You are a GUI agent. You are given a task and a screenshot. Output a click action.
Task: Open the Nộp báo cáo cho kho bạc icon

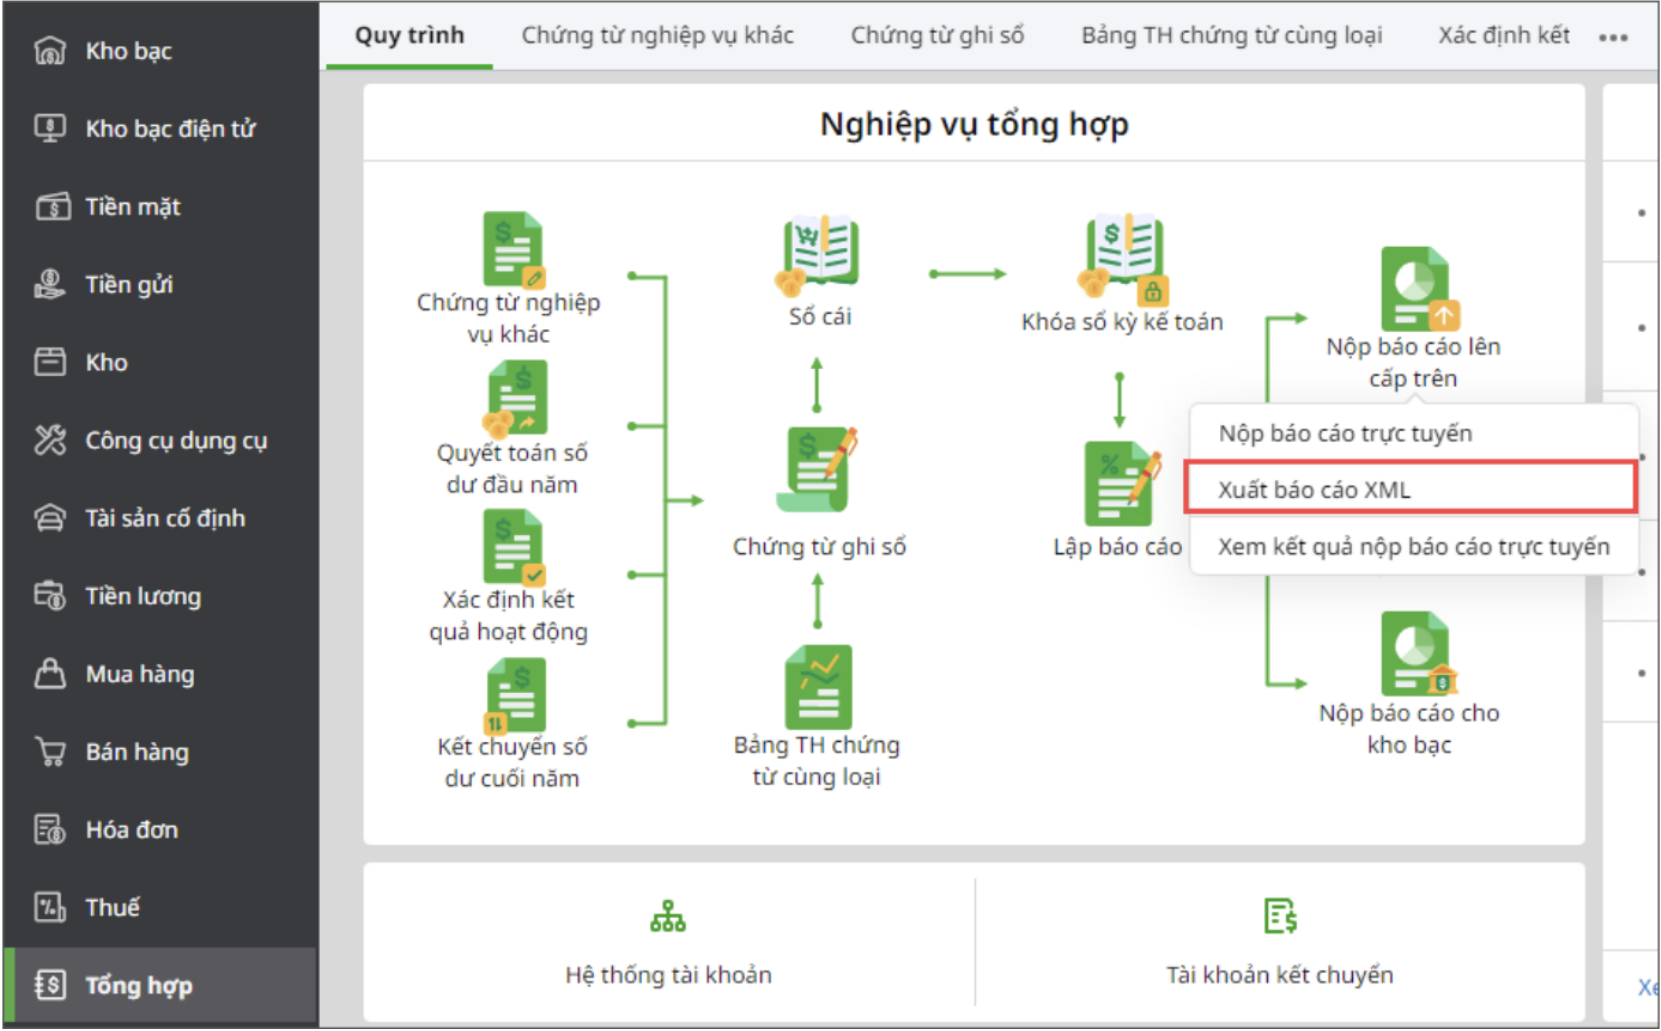coord(1418,653)
